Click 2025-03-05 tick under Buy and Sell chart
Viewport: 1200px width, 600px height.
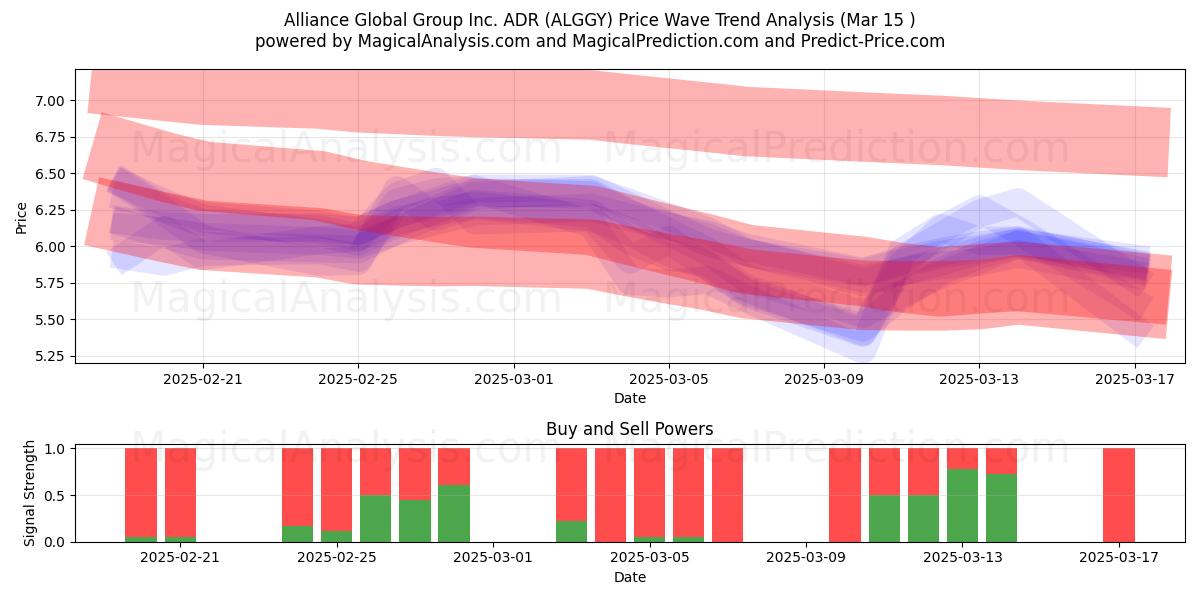650,558
